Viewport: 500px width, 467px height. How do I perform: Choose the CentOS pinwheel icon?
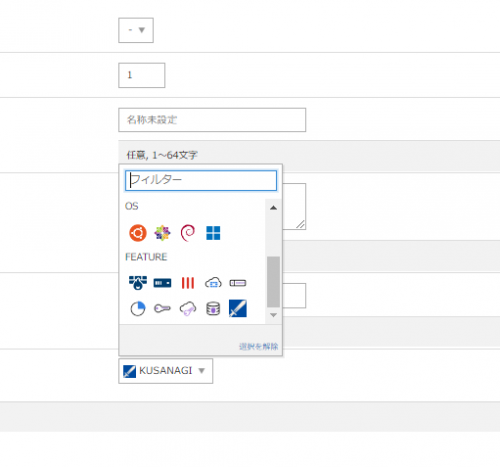(x=162, y=233)
